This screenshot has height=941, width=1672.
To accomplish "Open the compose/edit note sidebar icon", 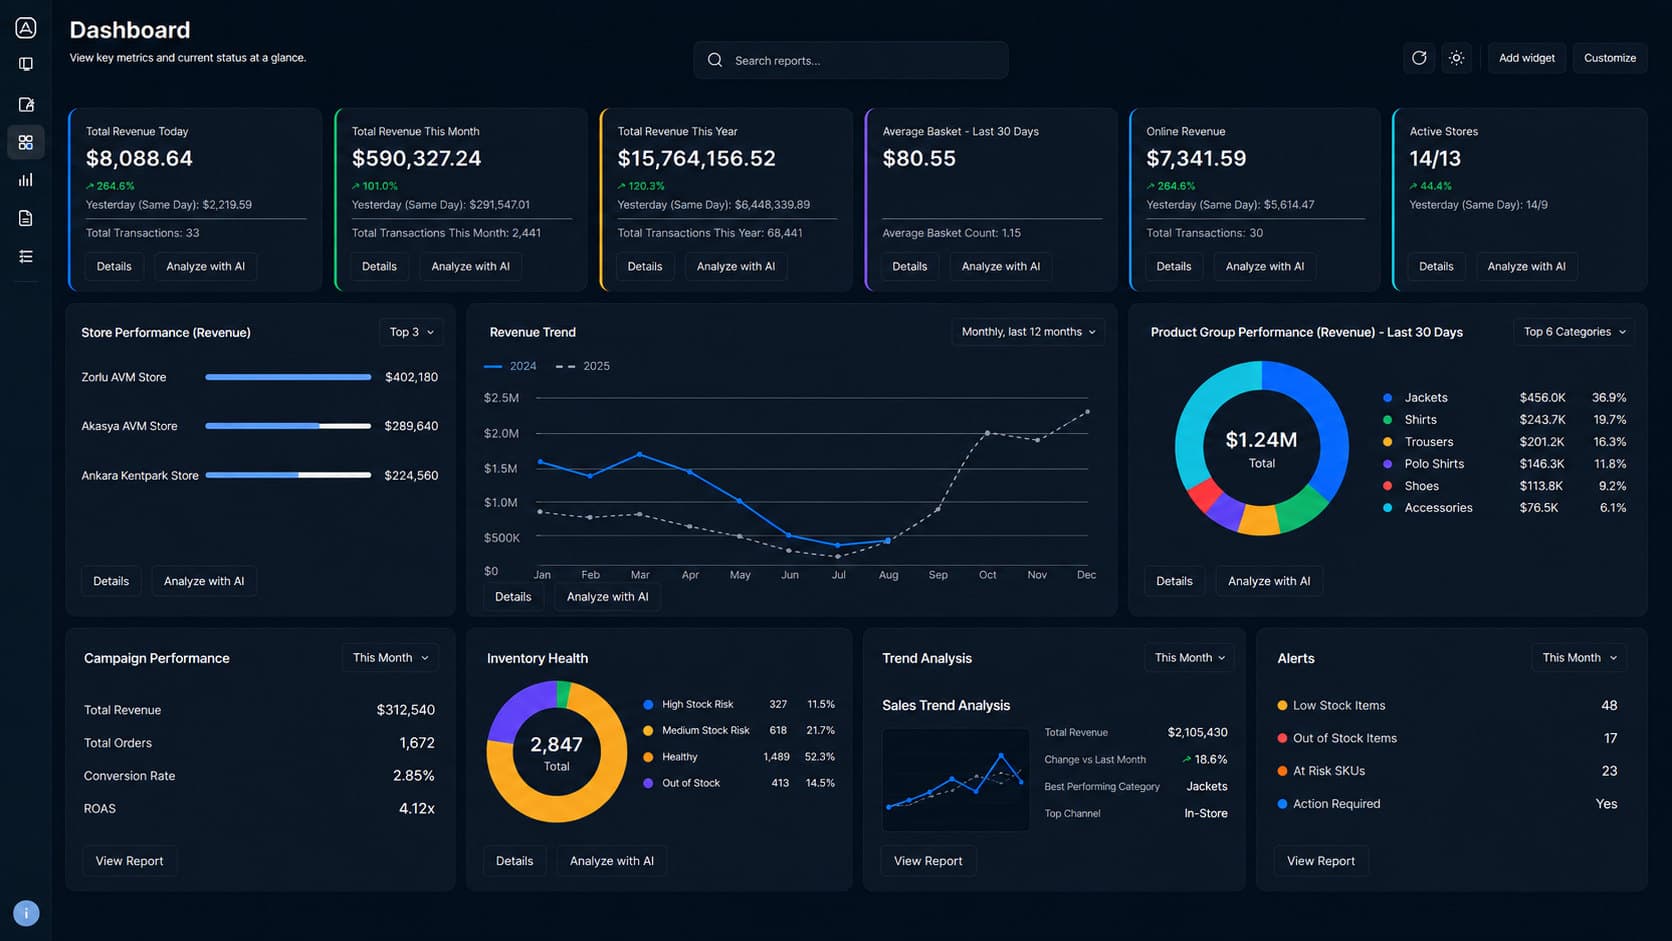I will [x=26, y=104].
